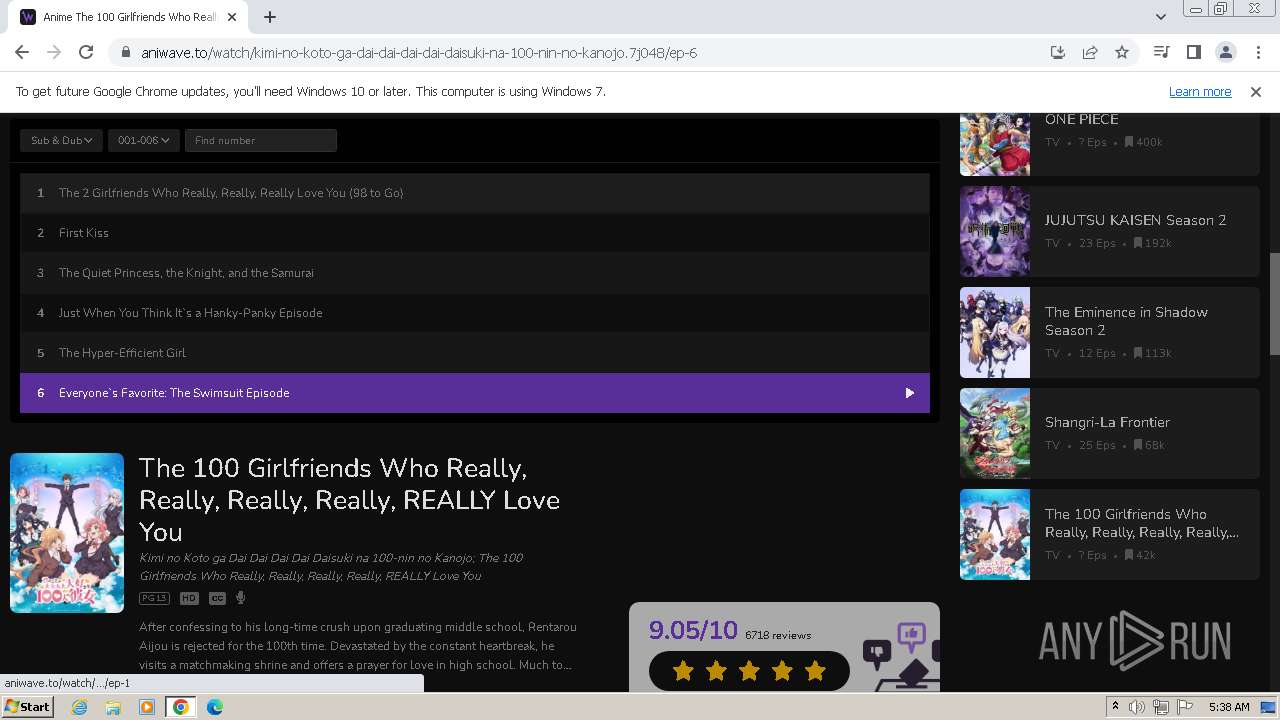Viewport: 1280px width, 720px height.
Task: Open the Shangri-La Frontier title
Action: [x=1107, y=422]
